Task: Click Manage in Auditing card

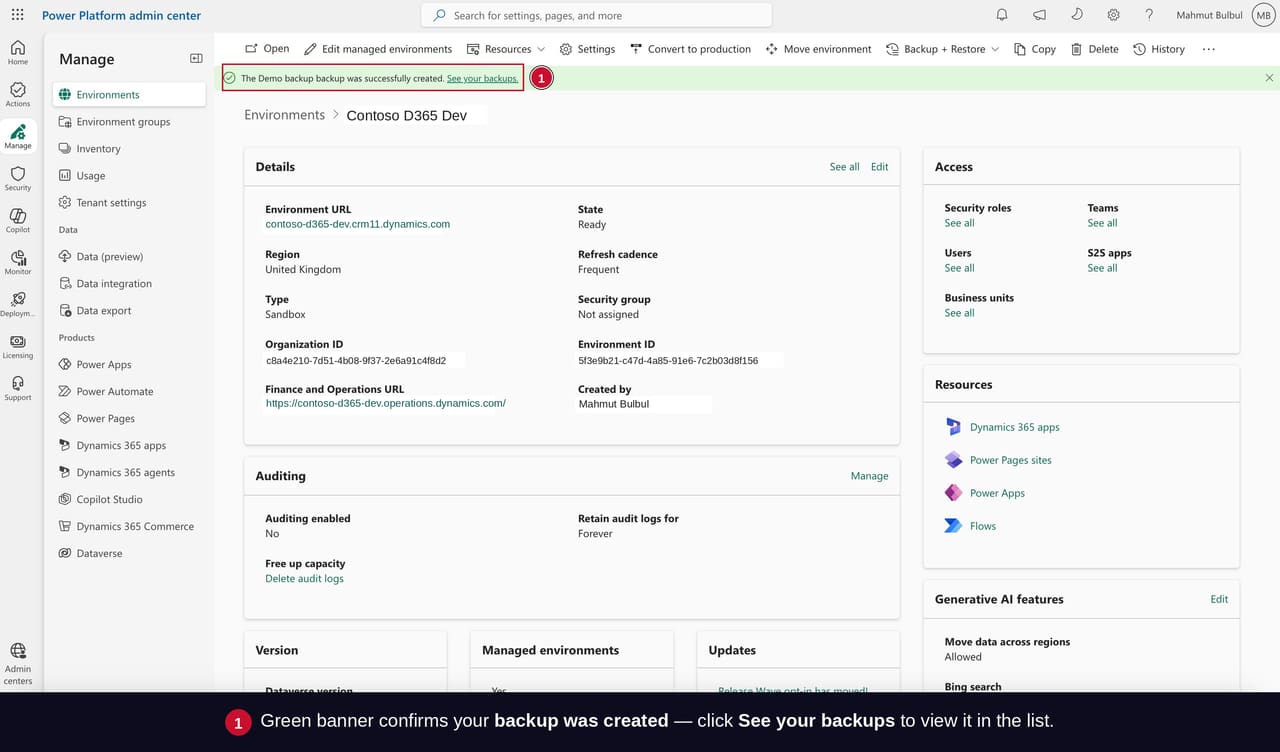Action: (869, 476)
